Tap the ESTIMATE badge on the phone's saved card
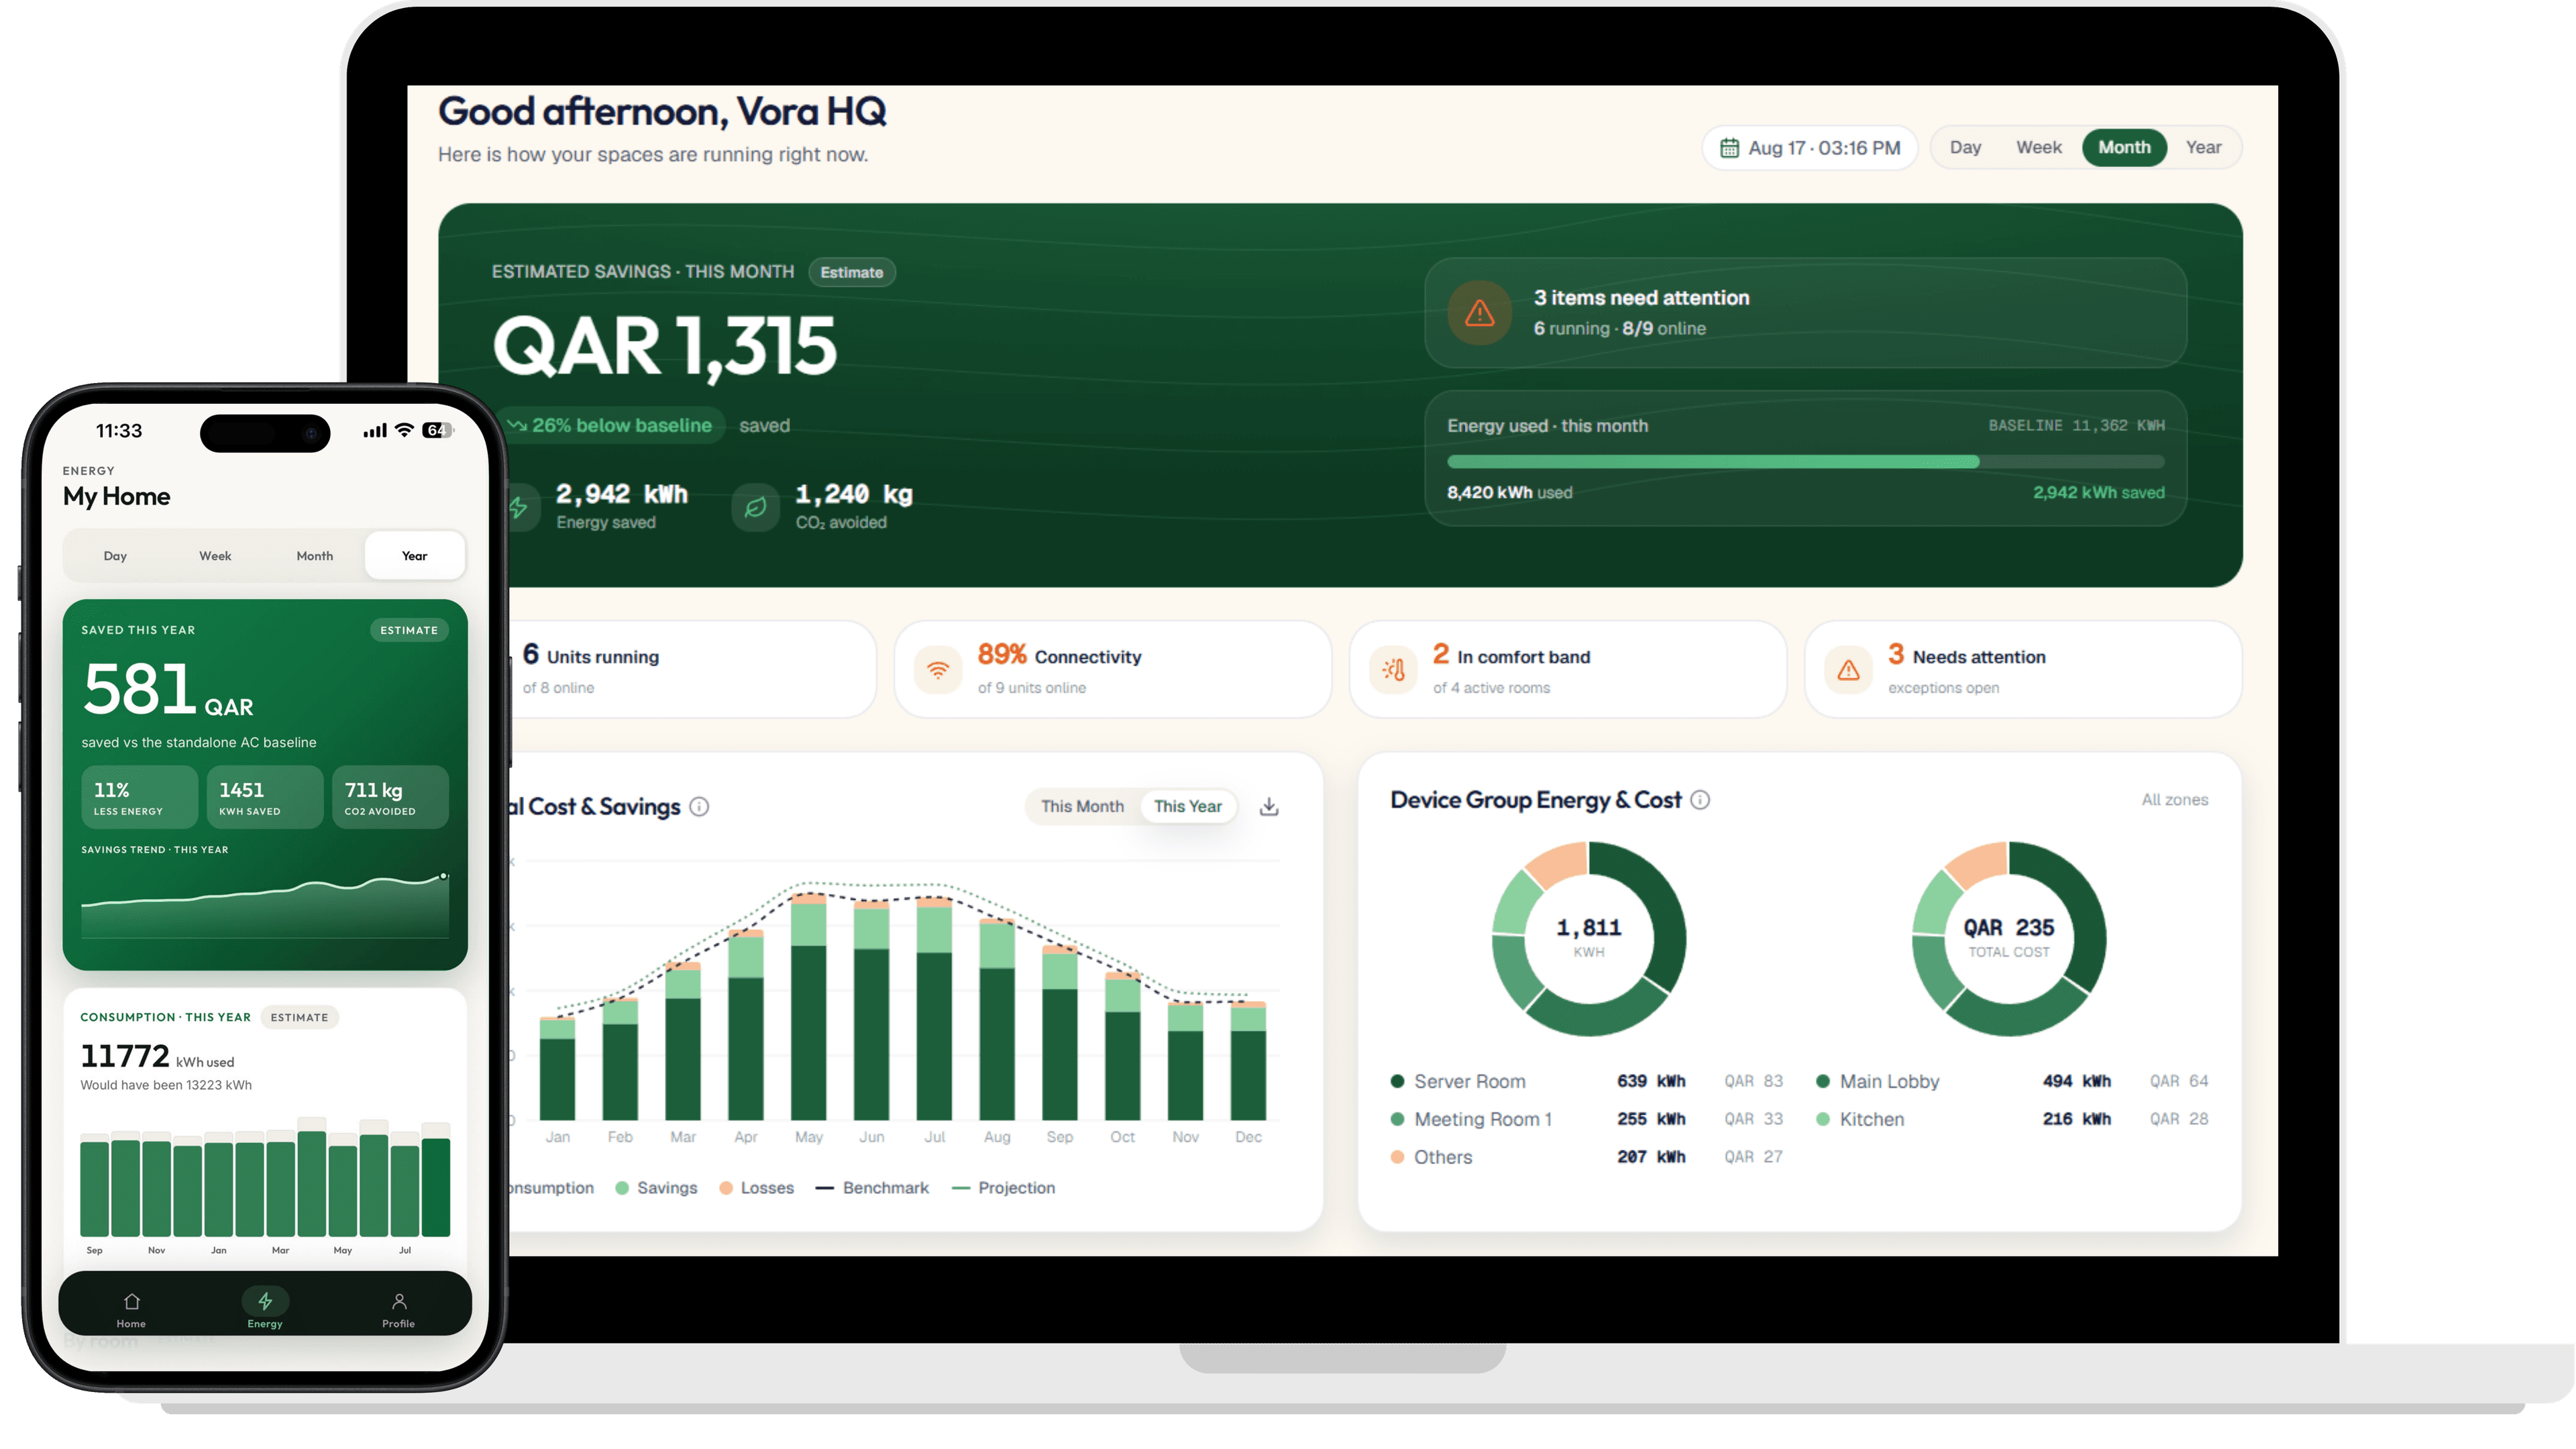 tap(409, 630)
